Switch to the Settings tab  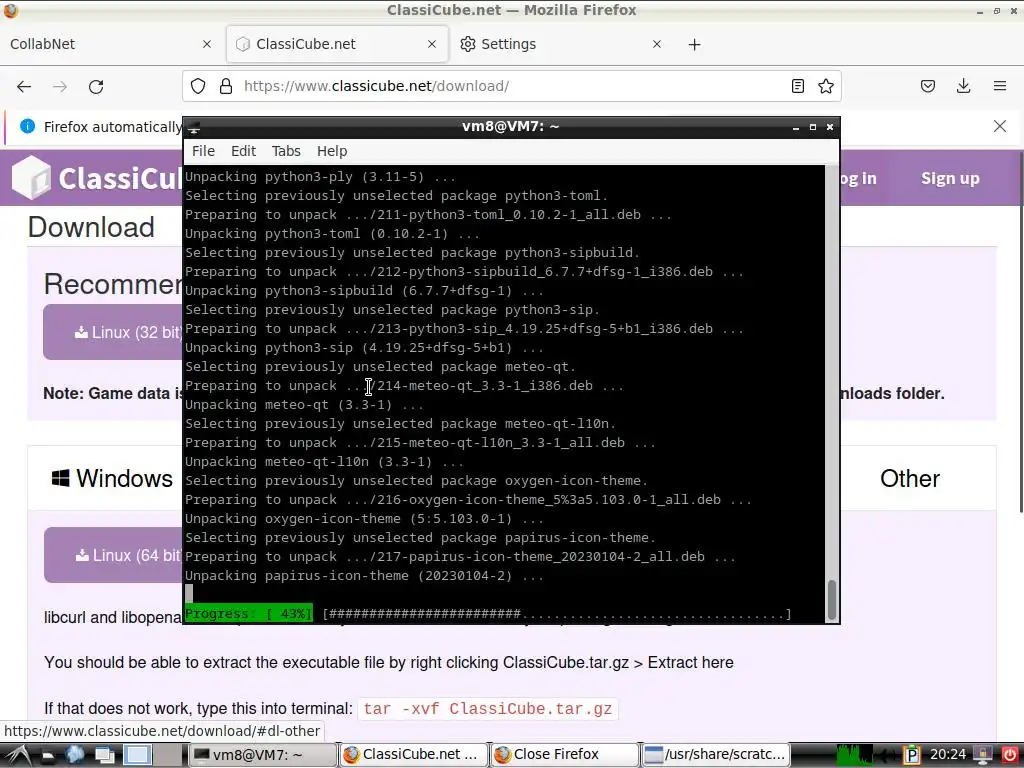click(563, 44)
